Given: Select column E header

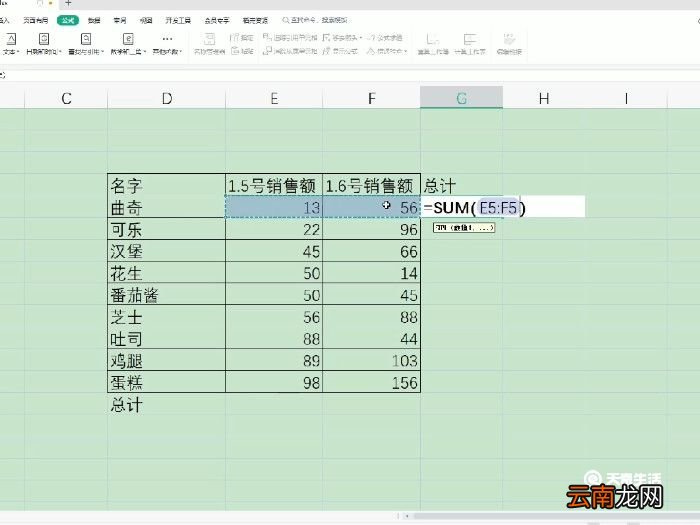Looking at the screenshot, I should click(x=274, y=98).
